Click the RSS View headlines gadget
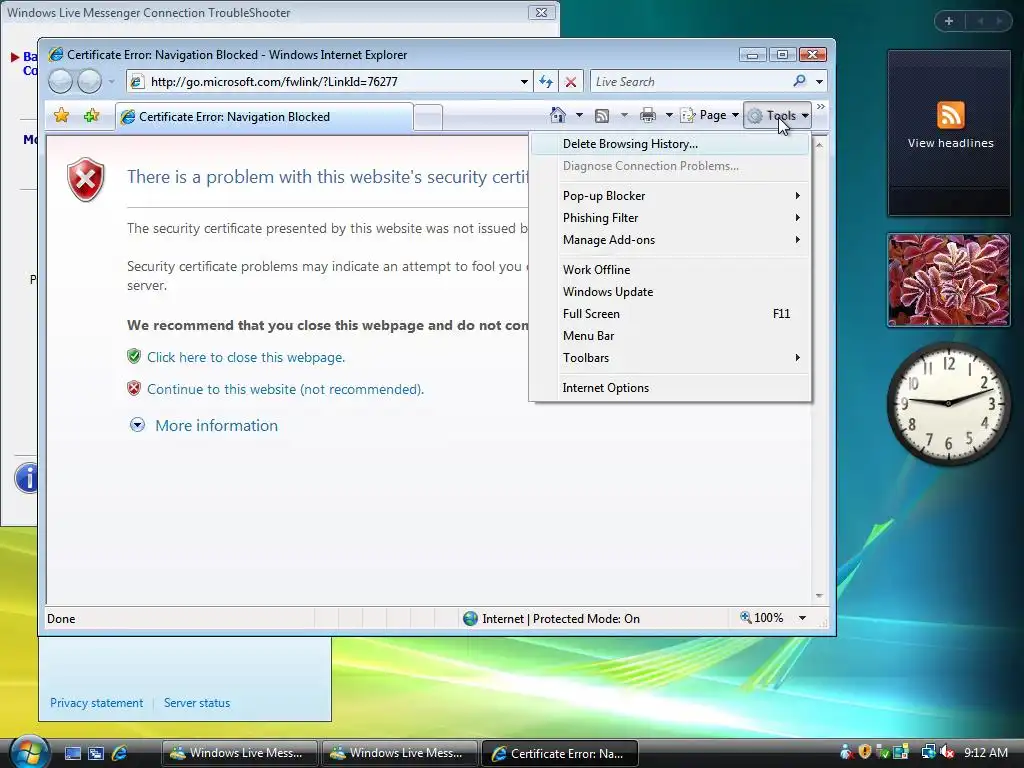Image resolution: width=1024 pixels, height=768 pixels. [950, 133]
